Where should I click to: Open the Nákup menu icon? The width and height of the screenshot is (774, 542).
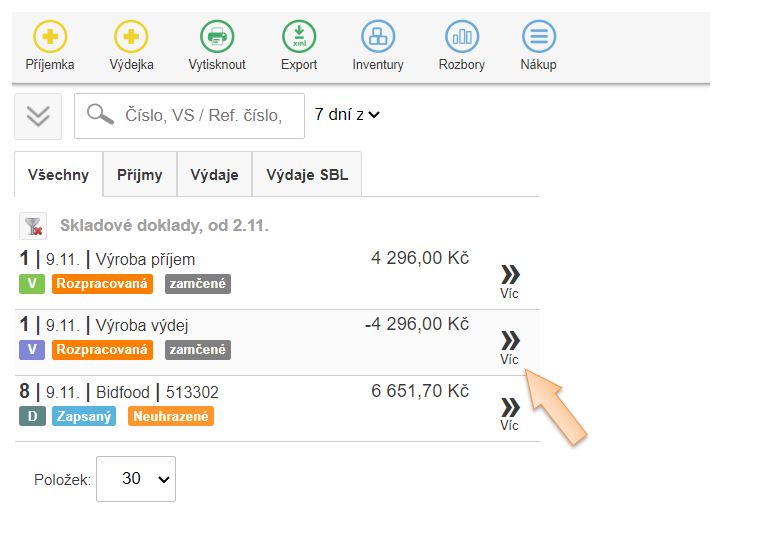coord(538,38)
